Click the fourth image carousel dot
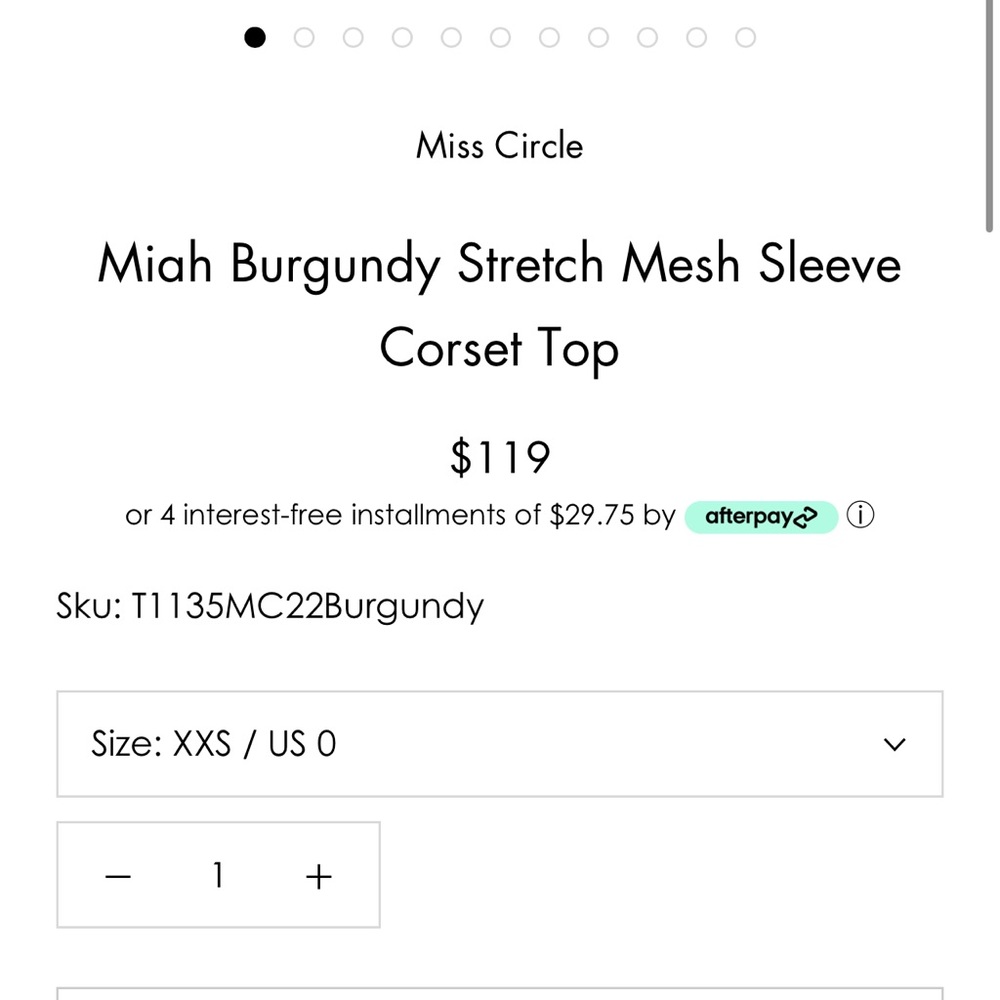Image resolution: width=1000 pixels, height=1000 pixels. coord(403,37)
